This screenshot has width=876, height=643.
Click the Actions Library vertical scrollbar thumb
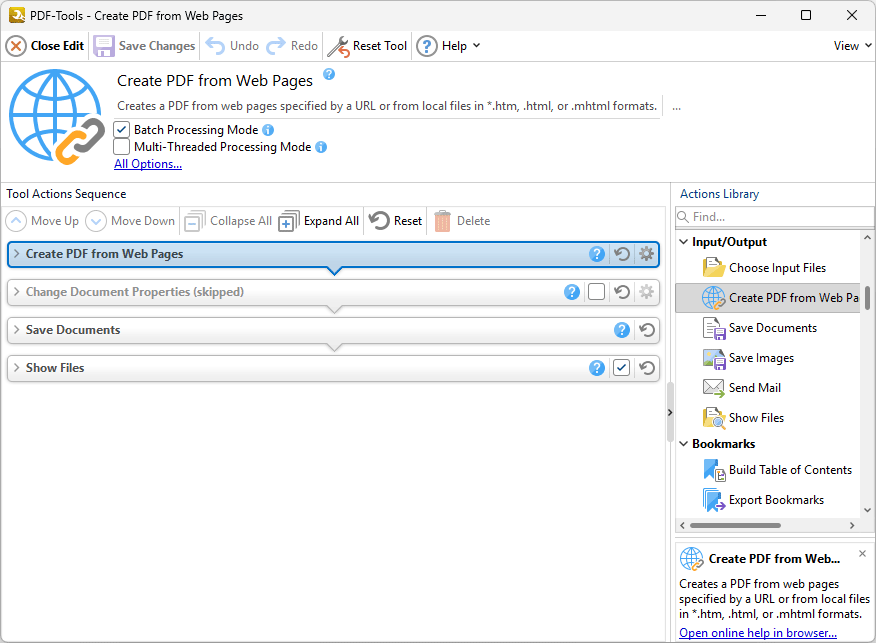click(867, 297)
